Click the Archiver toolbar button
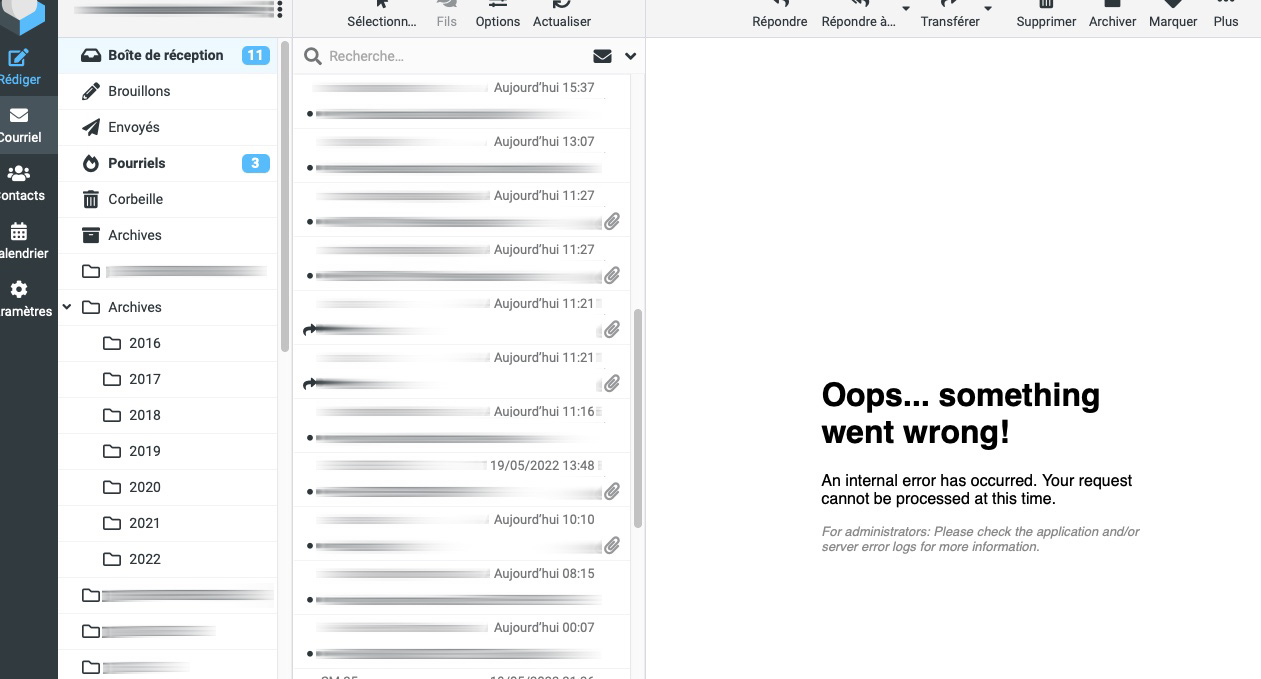The image size is (1261, 679). (1112, 14)
